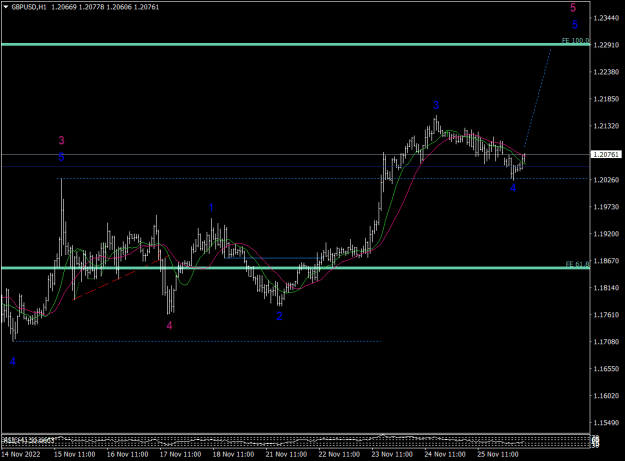Click the 21 Nov 11:00 time label
The image size is (625, 461).
tap(286, 454)
